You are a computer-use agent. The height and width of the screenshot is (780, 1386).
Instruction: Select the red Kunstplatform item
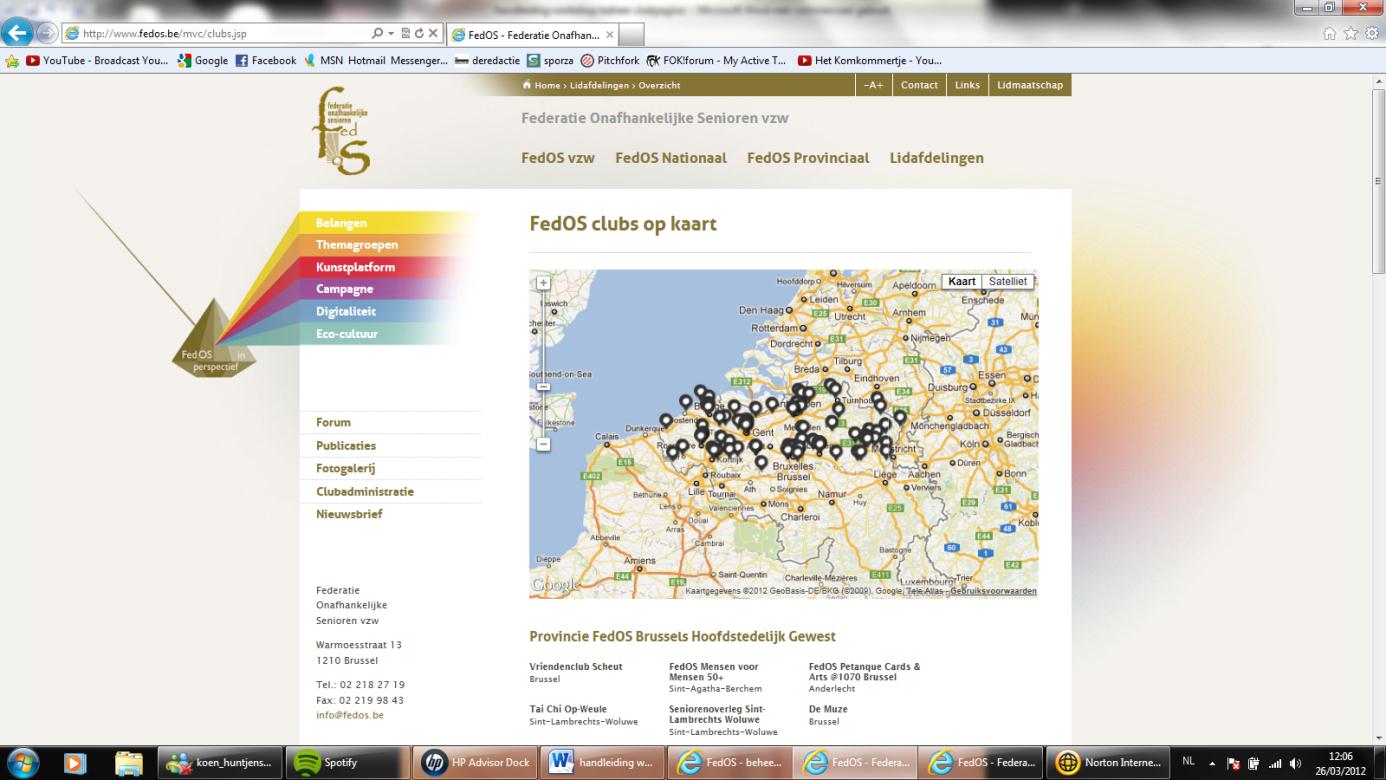click(x=355, y=267)
